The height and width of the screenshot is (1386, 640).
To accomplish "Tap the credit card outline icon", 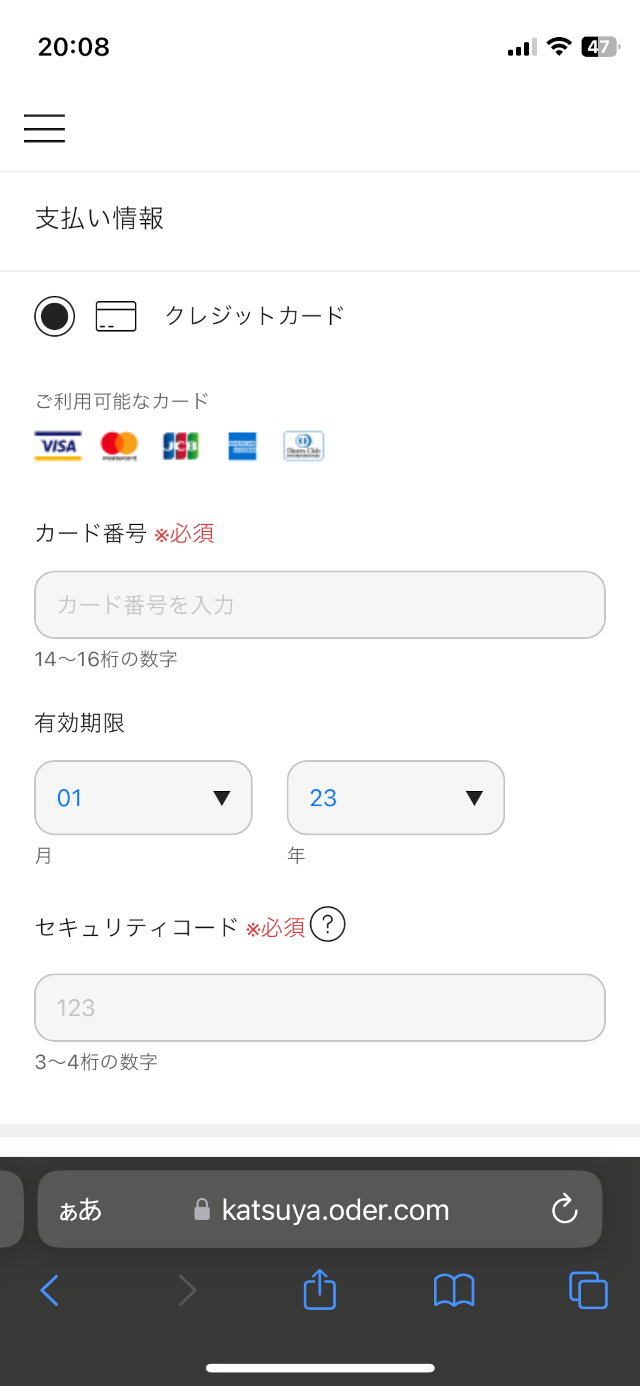I will [x=116, y=316].
